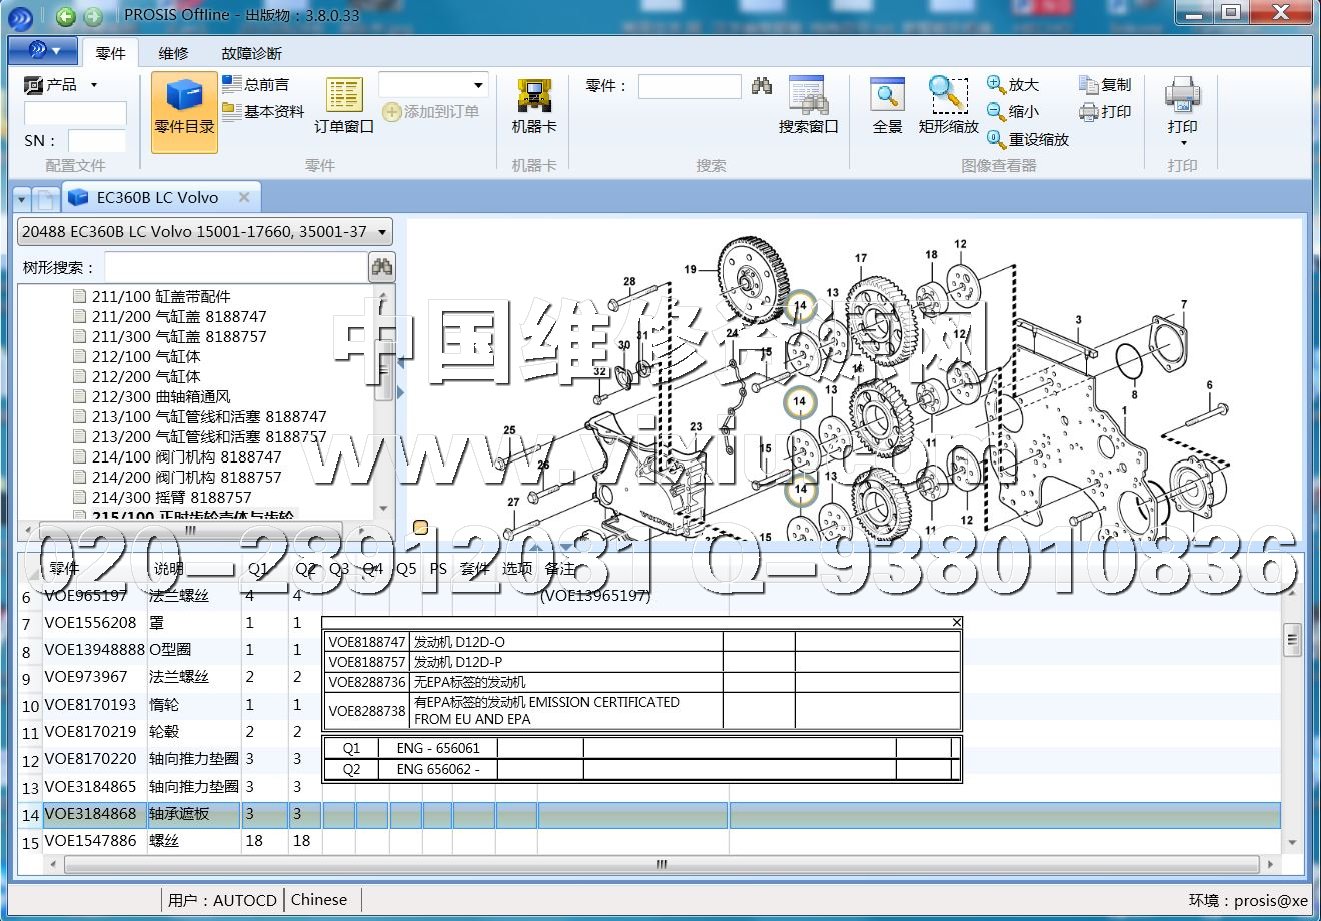This screenshot has height=921, width=1321.
Task: Click the 零件 search input field
Action: point(689,87)
